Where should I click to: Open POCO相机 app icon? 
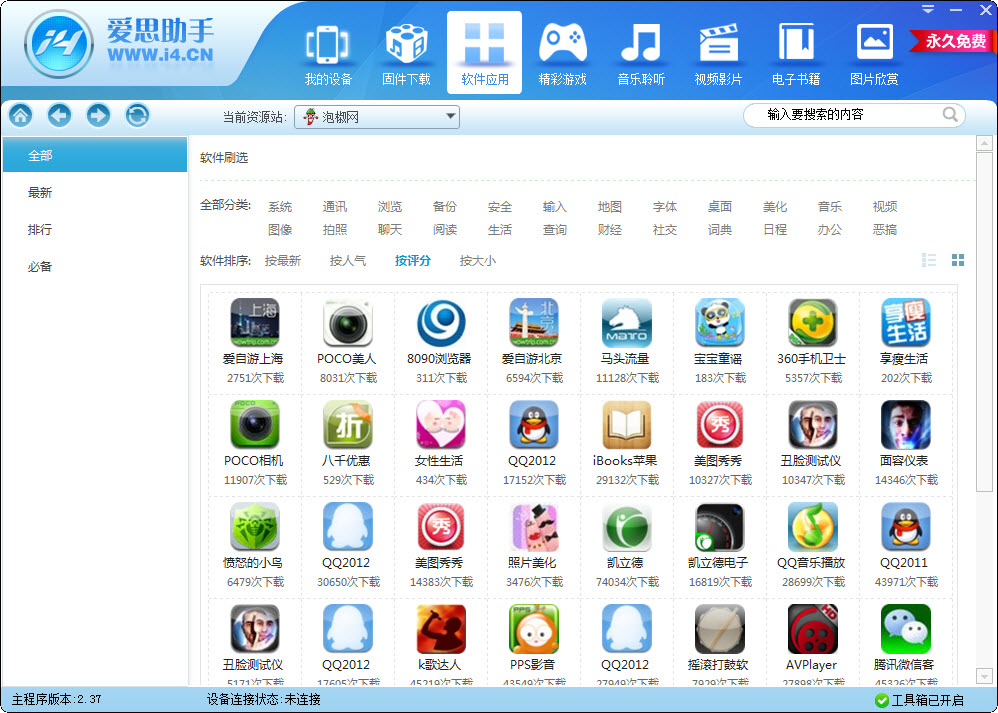(255, 425)
